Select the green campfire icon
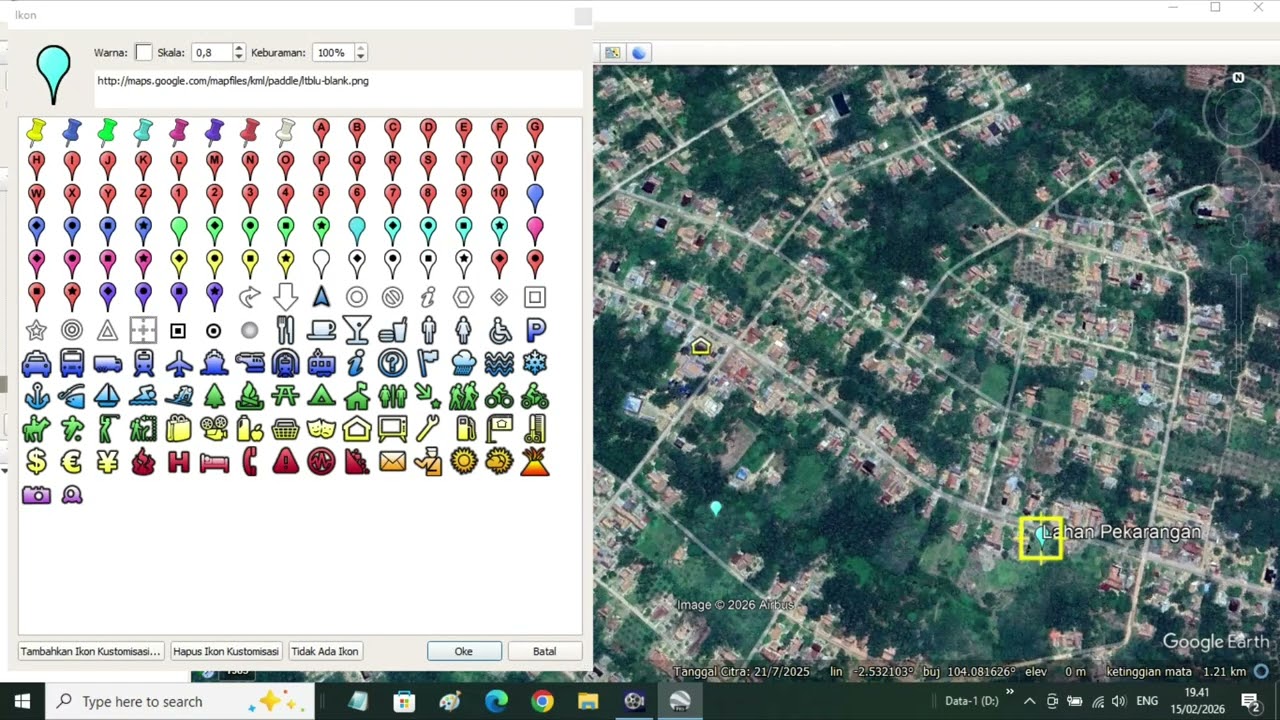The height and width of the screenshot is (720, 1280). point(250,396)
